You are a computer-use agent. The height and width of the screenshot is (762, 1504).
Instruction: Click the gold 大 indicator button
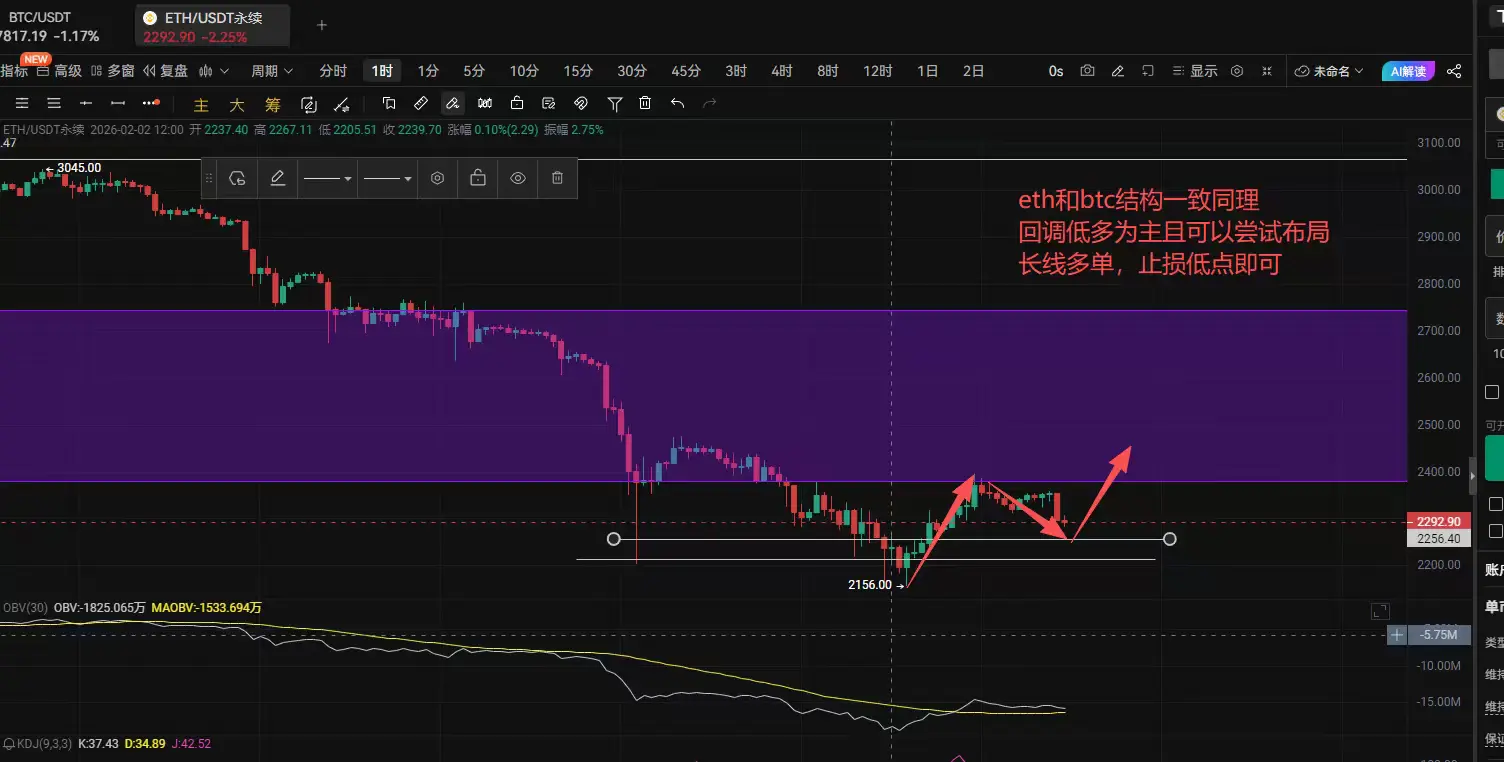point(237,104)
